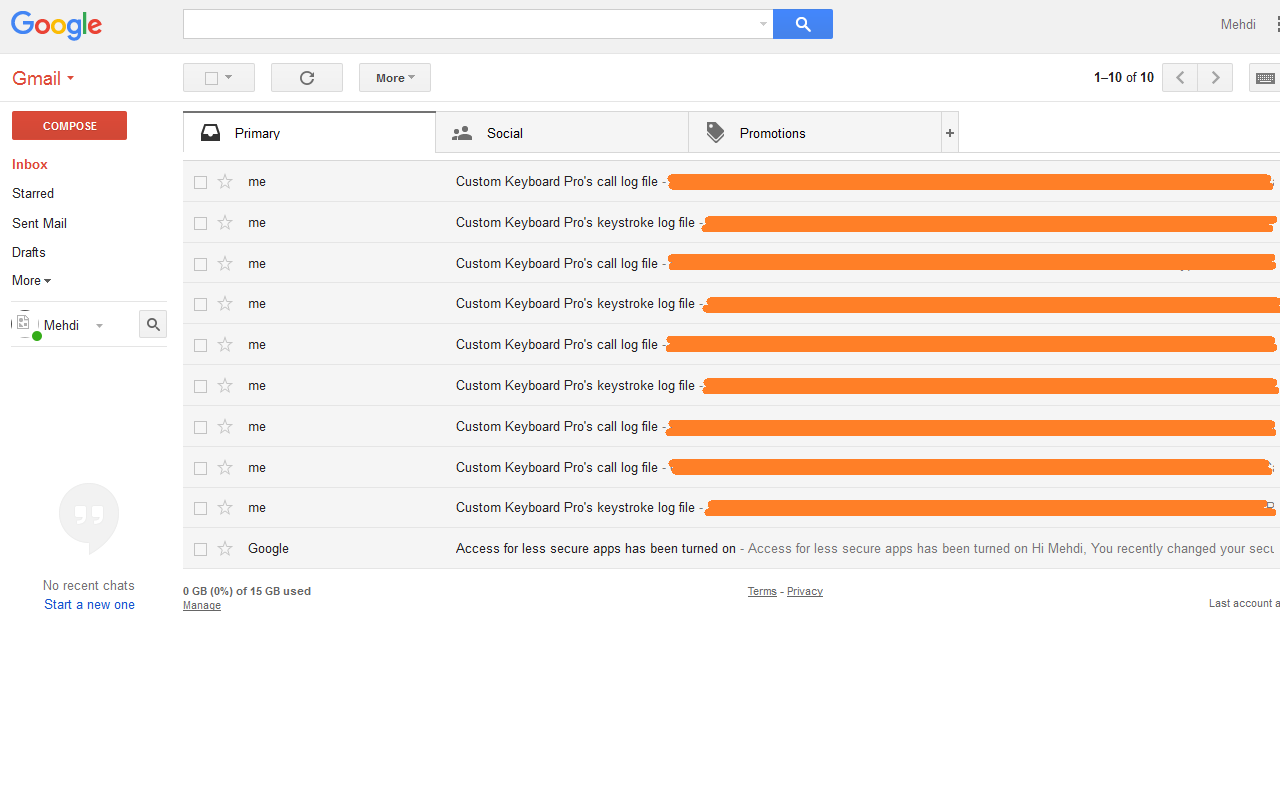The width and height of the screenshot is (1280, 800).
Task: Star the Google email about less secure apps
Action: pos(225,548)
